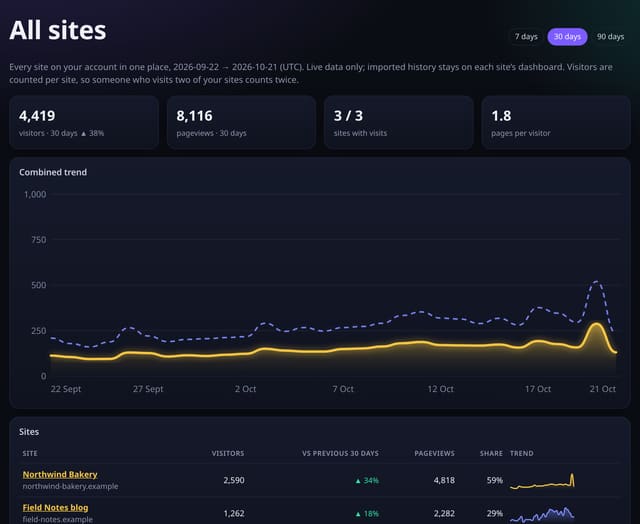
Task: Click the 21 Oct axis label
Action: pos(603,389)
